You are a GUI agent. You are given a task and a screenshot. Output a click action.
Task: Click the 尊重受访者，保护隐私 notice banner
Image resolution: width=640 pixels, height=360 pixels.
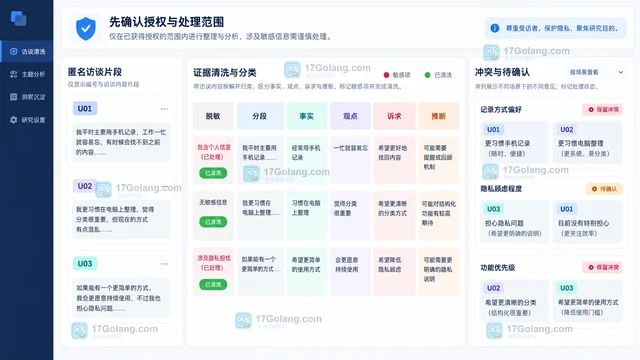pyautogui.click(x=556, y=28)
